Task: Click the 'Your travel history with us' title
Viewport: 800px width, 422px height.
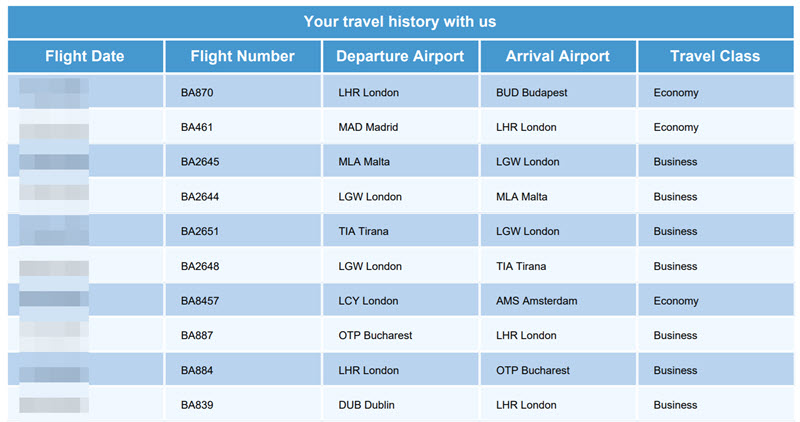Action: (x=400, y=22)
